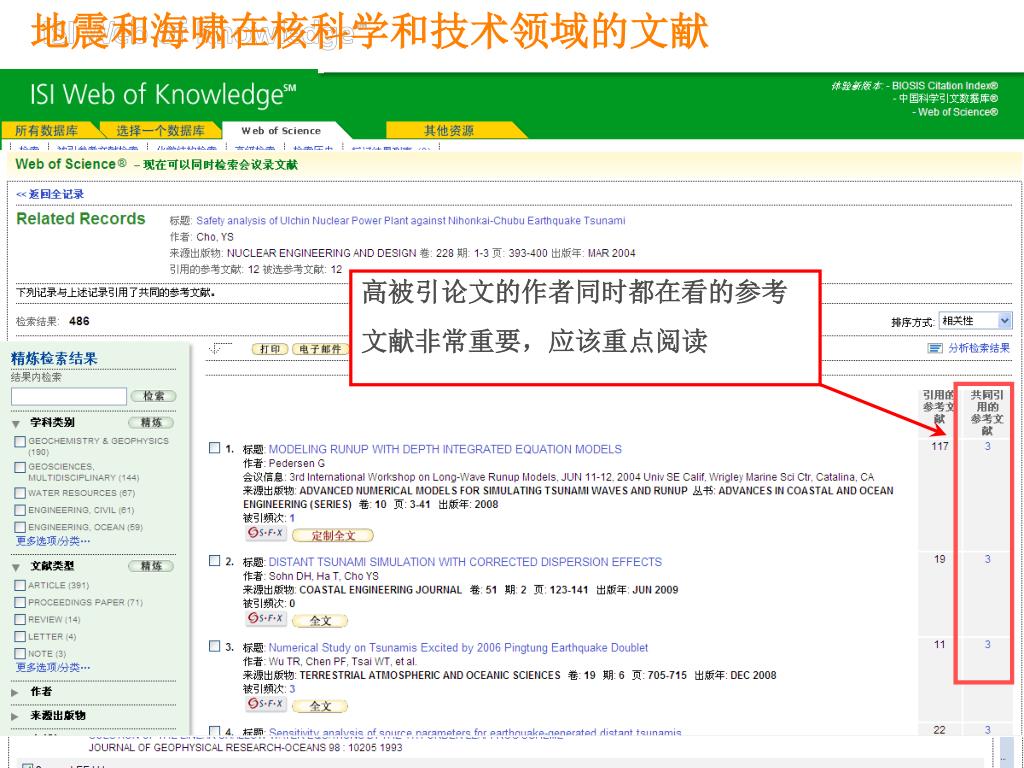
Task: Click 被引频次 count for record 1
Action: coord(292,518)
